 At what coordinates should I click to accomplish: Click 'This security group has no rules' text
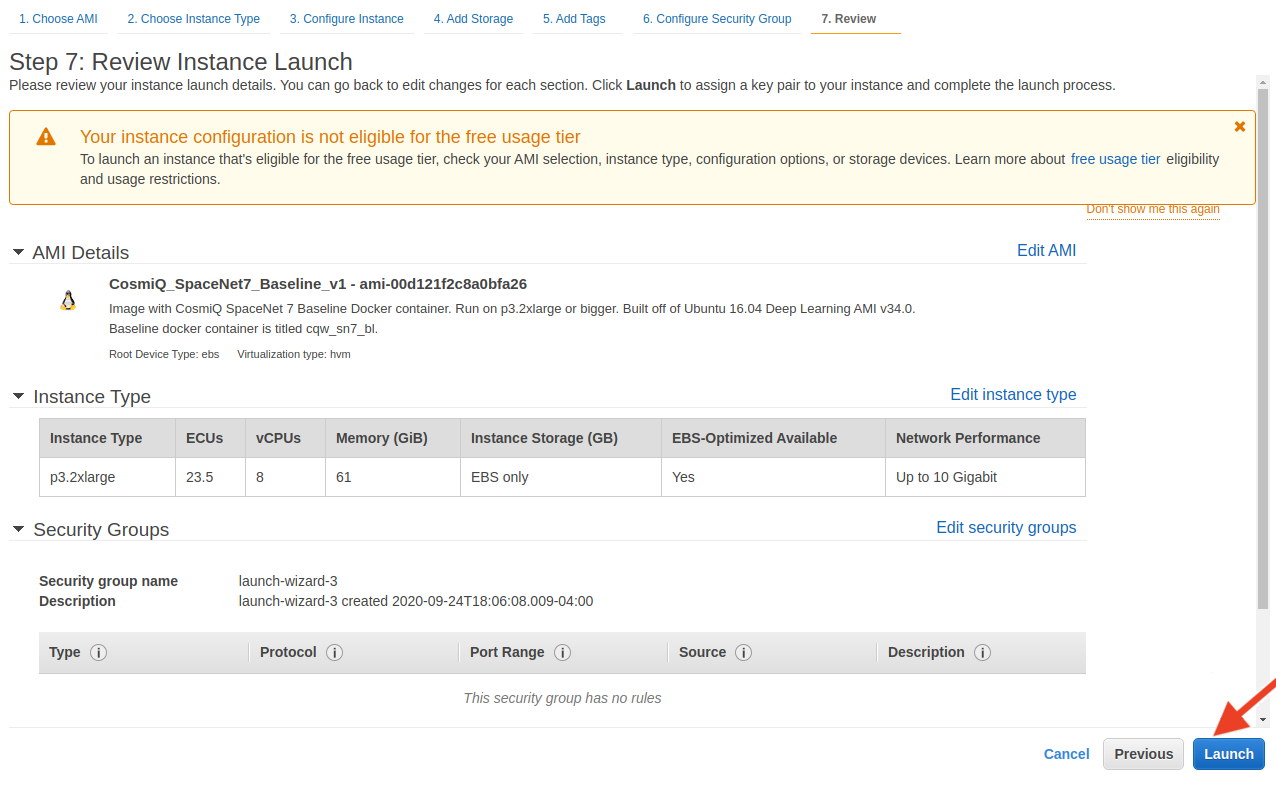point(562,698)
